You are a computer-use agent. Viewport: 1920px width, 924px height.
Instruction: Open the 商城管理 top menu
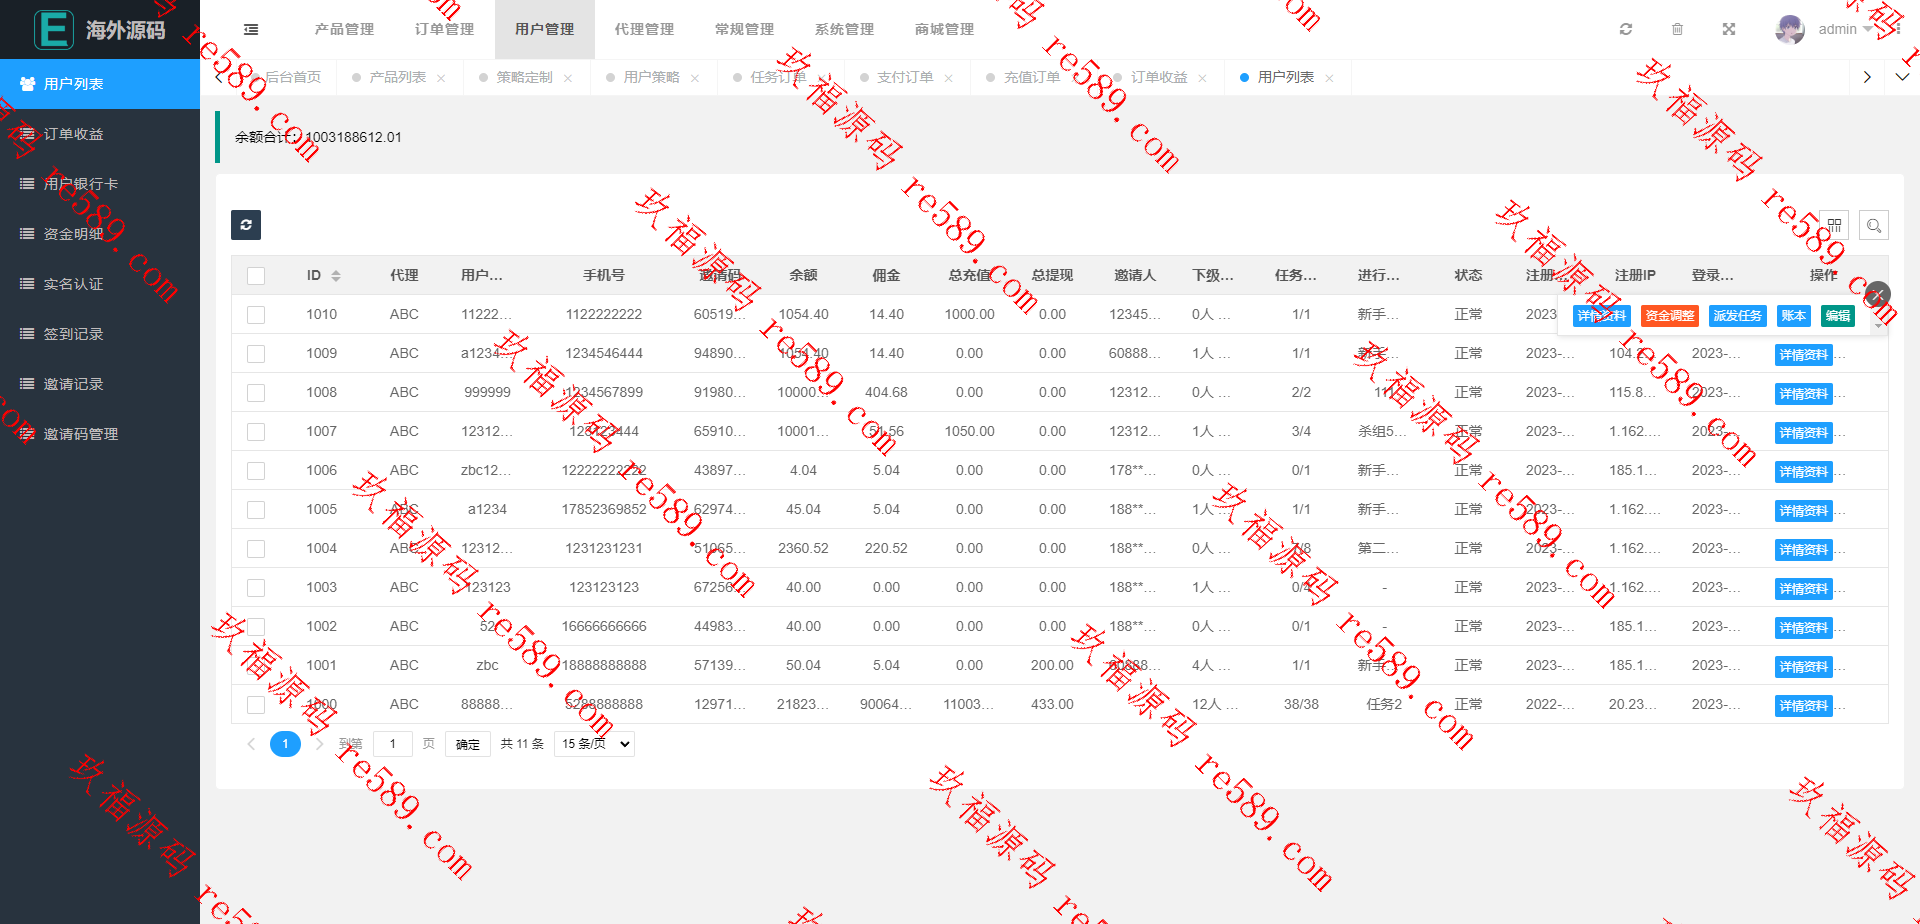(x=944, y=29)
